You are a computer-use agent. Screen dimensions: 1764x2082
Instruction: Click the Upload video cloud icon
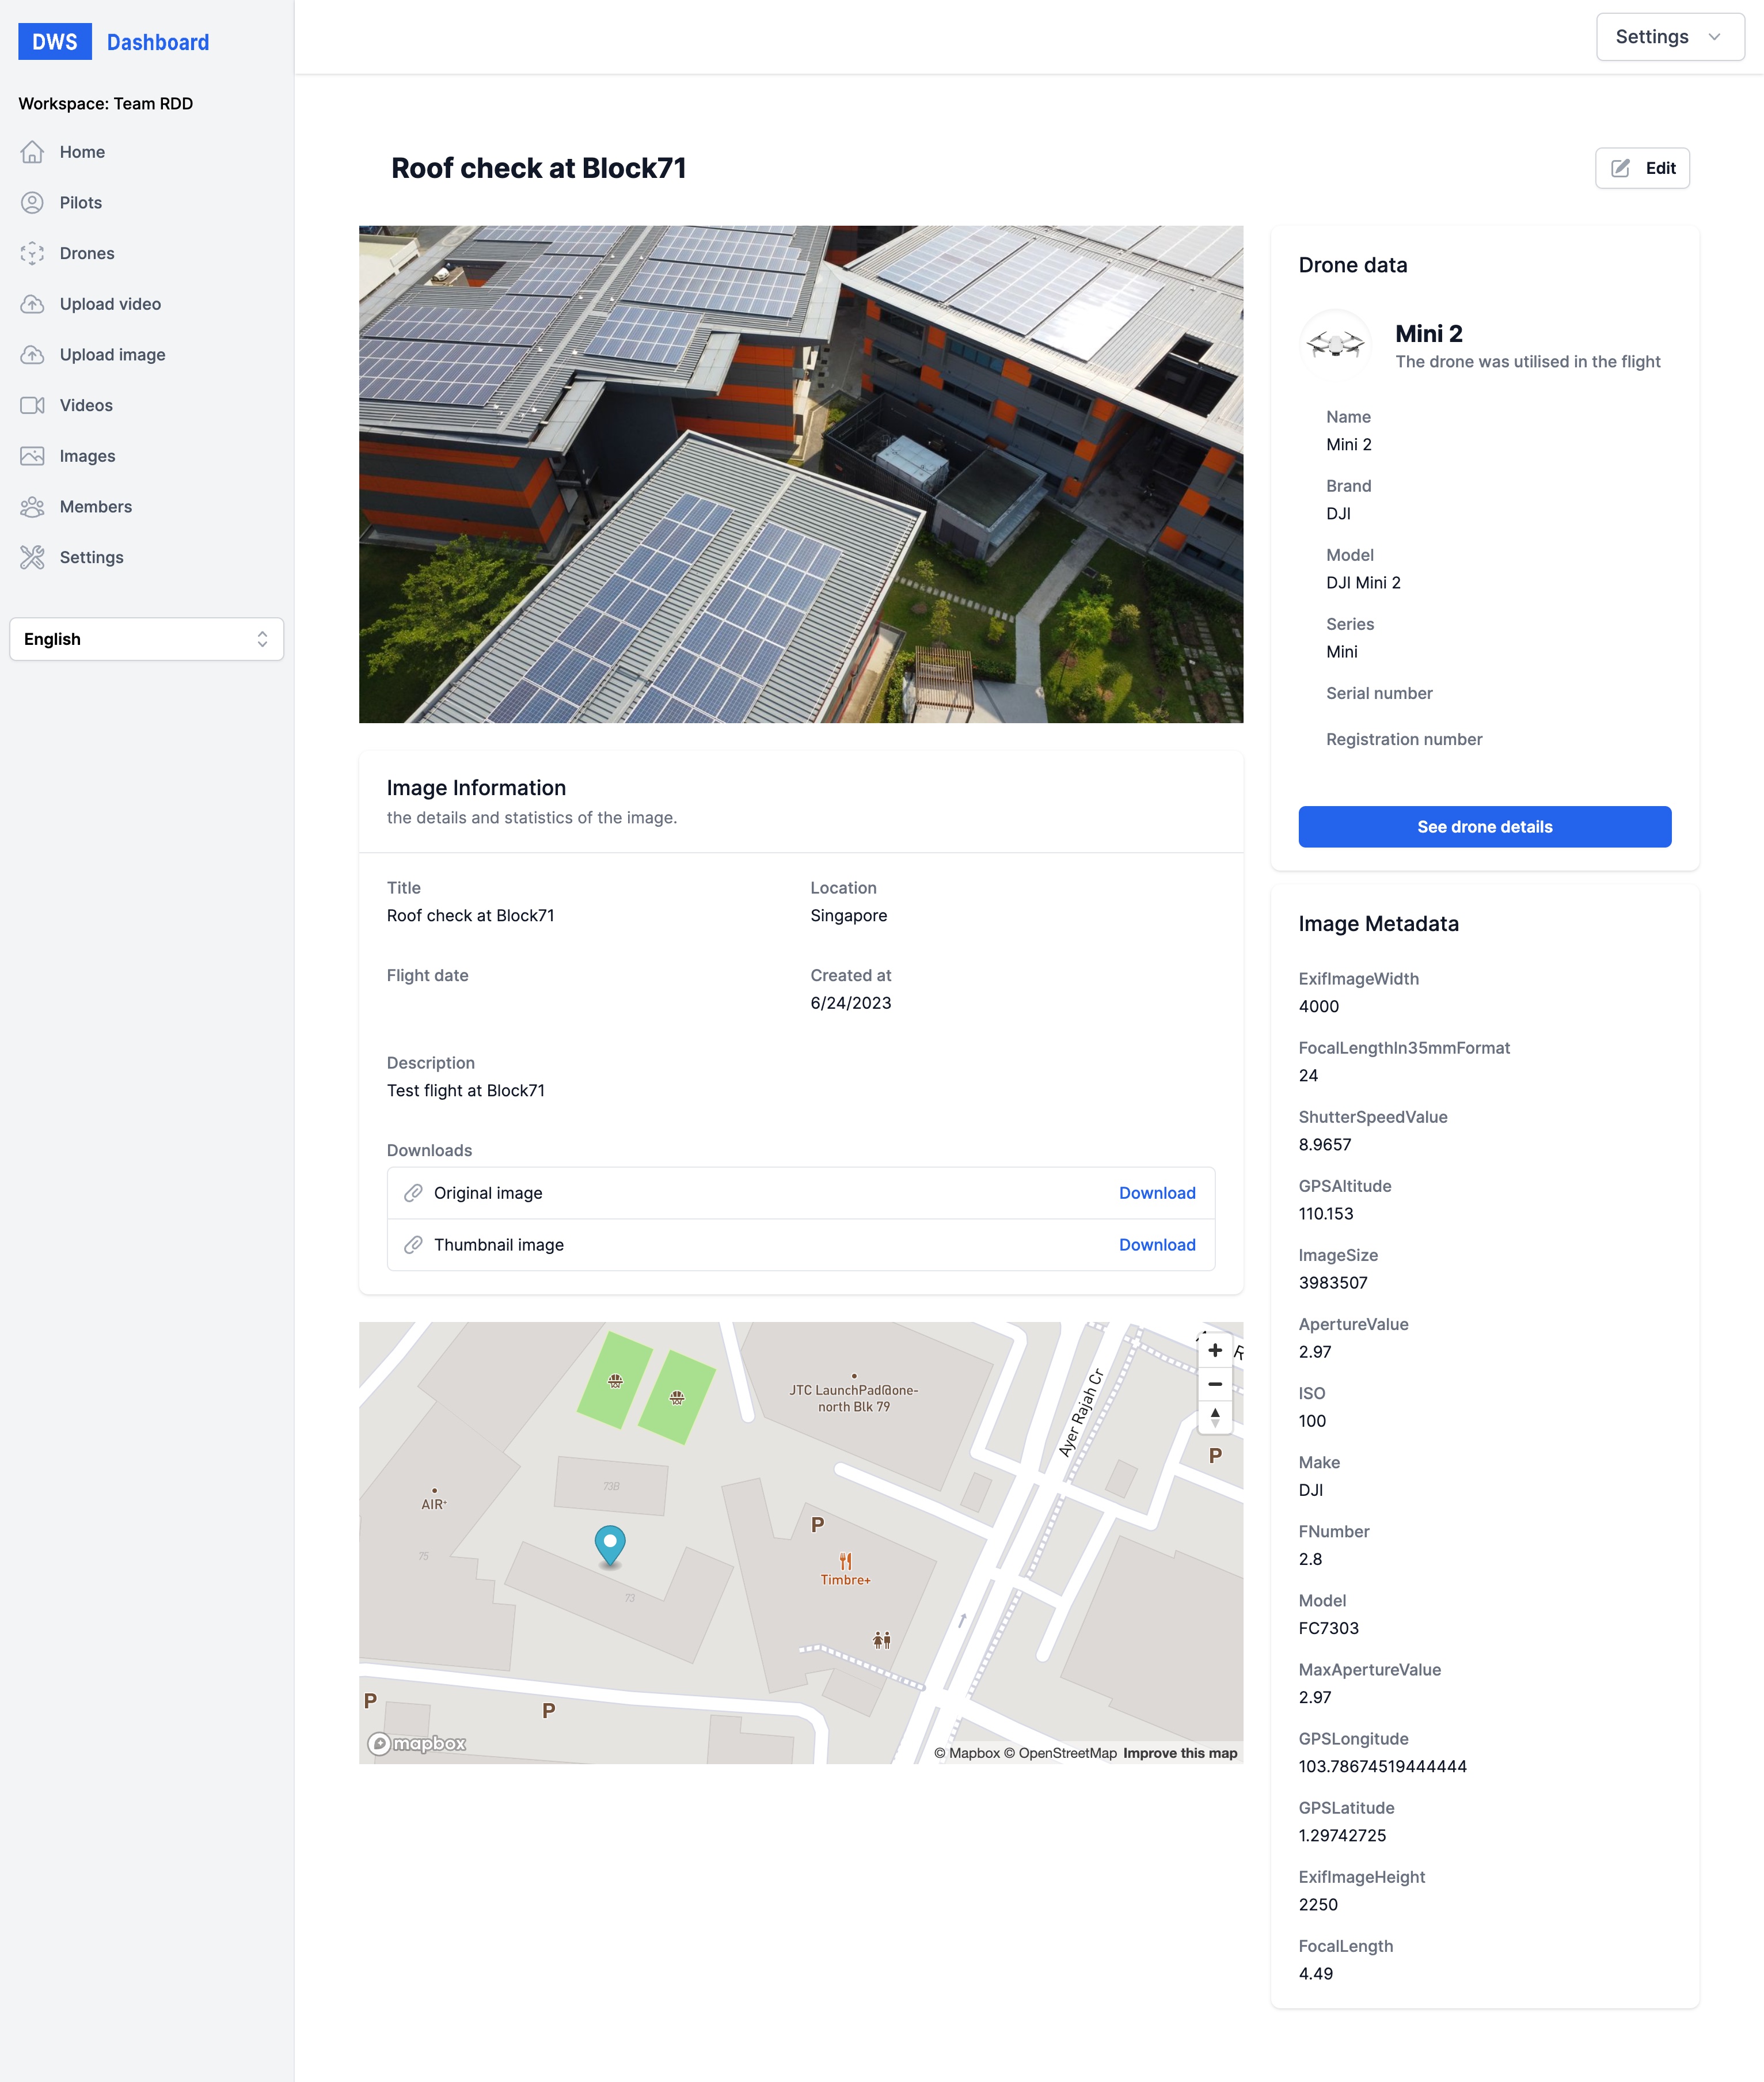coord(32,304)
